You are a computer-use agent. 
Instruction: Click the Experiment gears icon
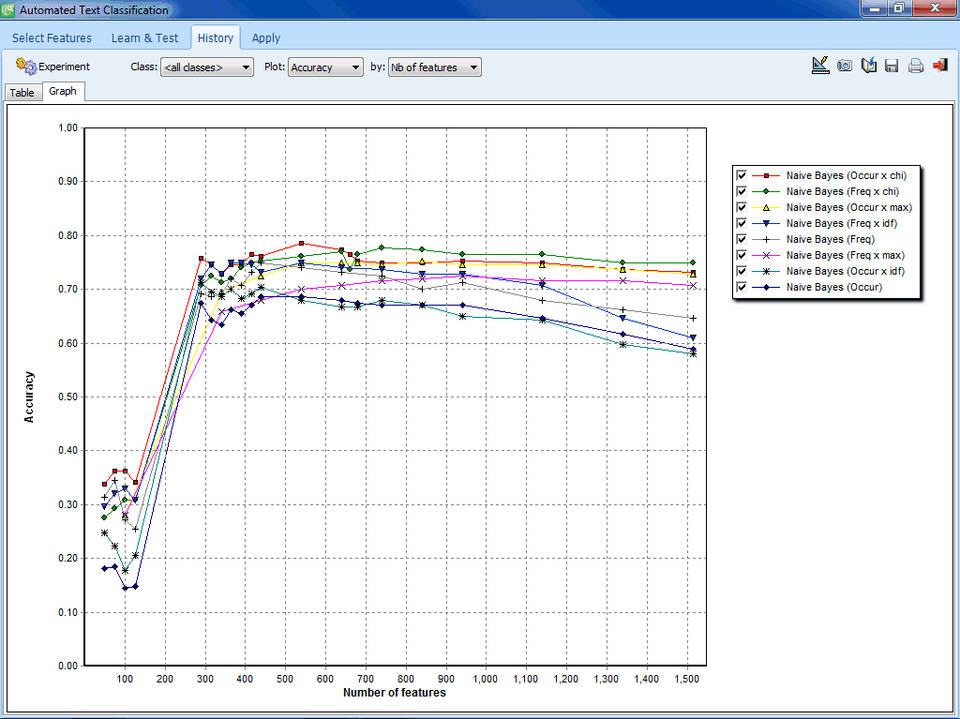point(26,66)
